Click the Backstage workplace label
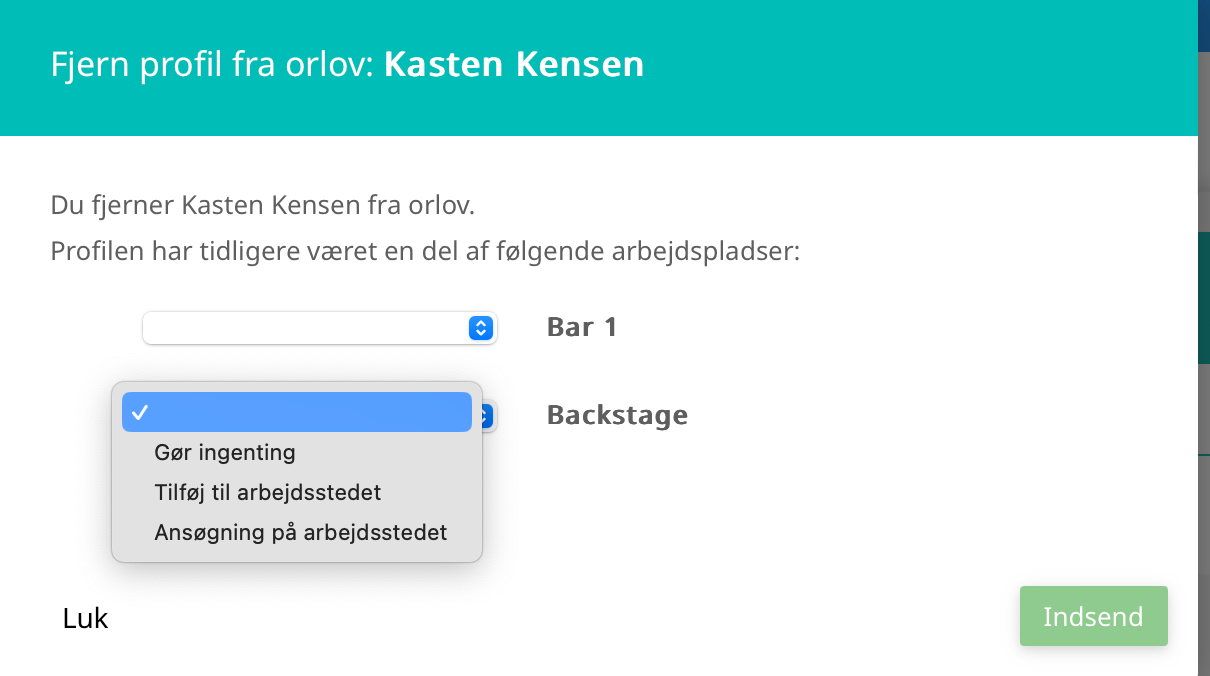 coord(617,415)
